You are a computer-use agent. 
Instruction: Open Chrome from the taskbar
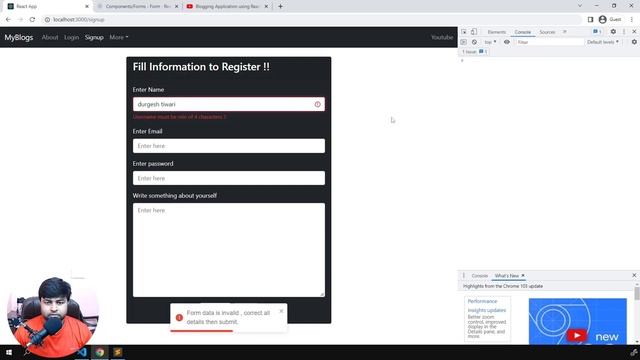tap(100, 352)
